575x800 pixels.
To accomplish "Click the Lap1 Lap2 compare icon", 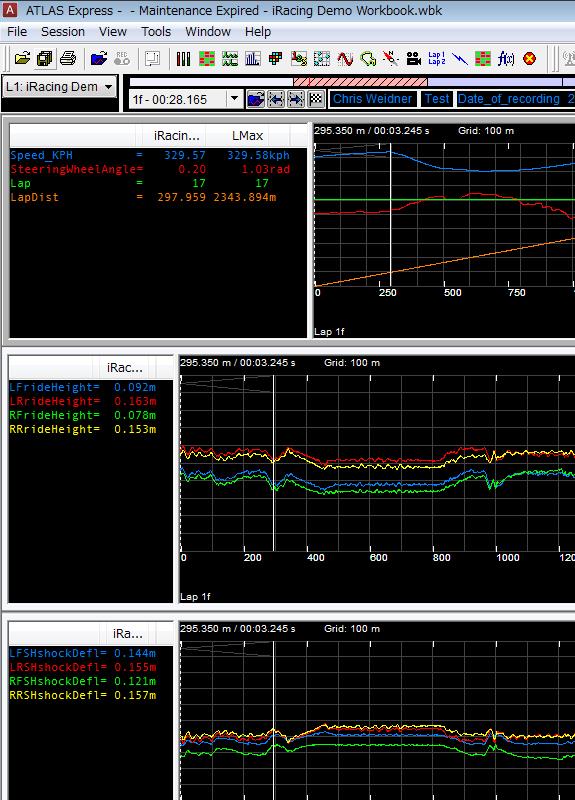I will point(437,59).
